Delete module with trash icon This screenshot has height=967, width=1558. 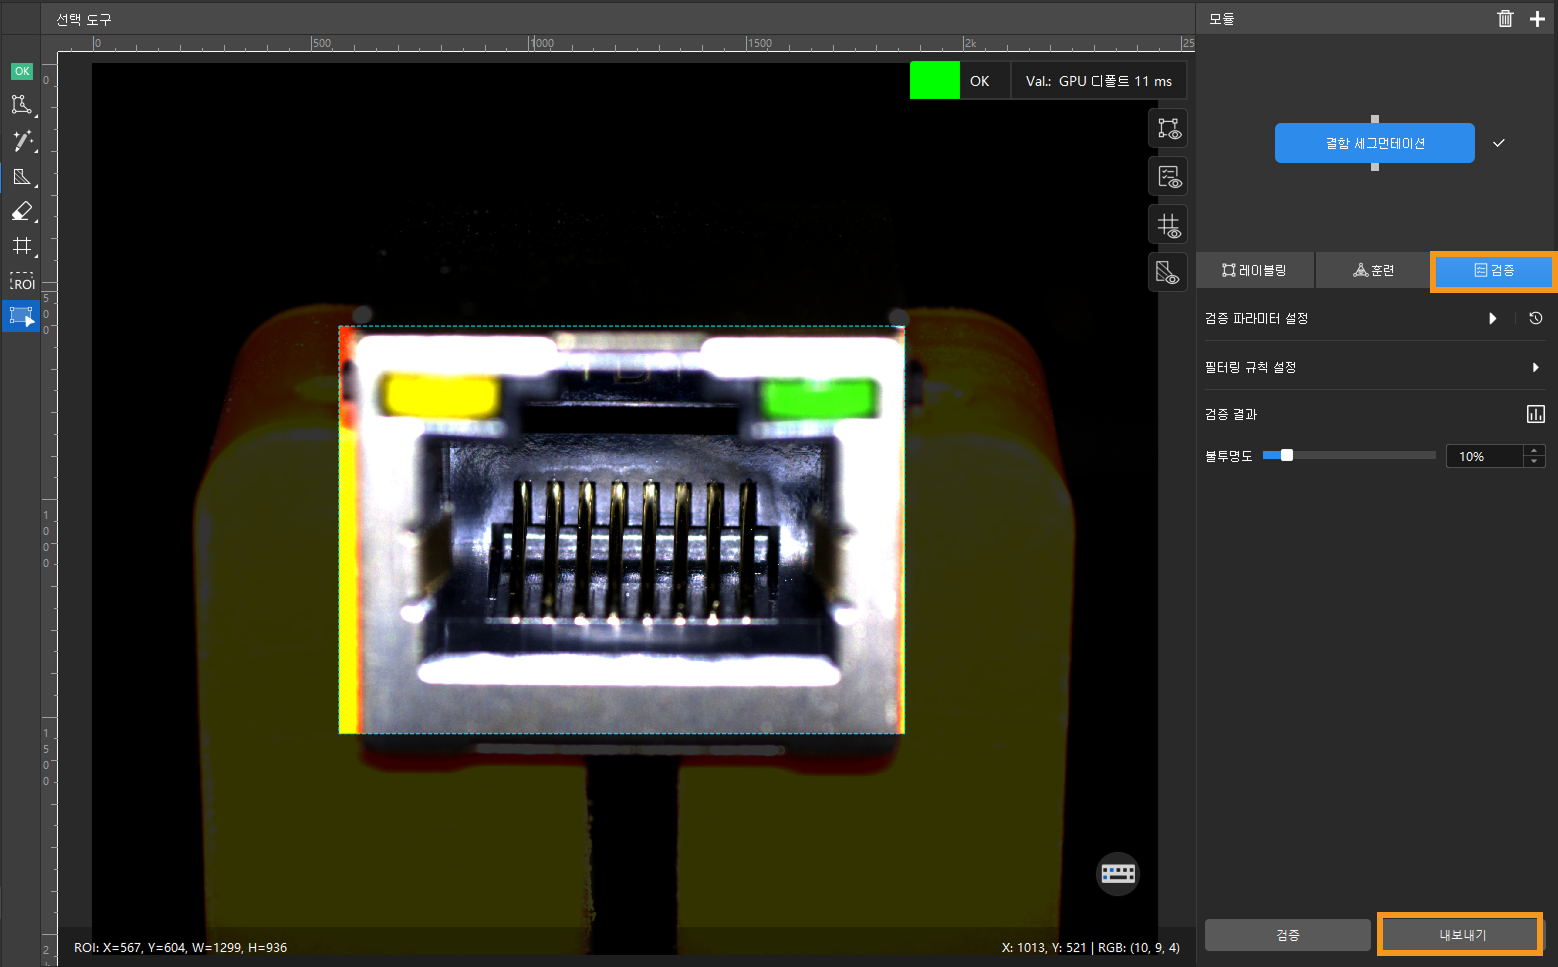[1505, 19]
